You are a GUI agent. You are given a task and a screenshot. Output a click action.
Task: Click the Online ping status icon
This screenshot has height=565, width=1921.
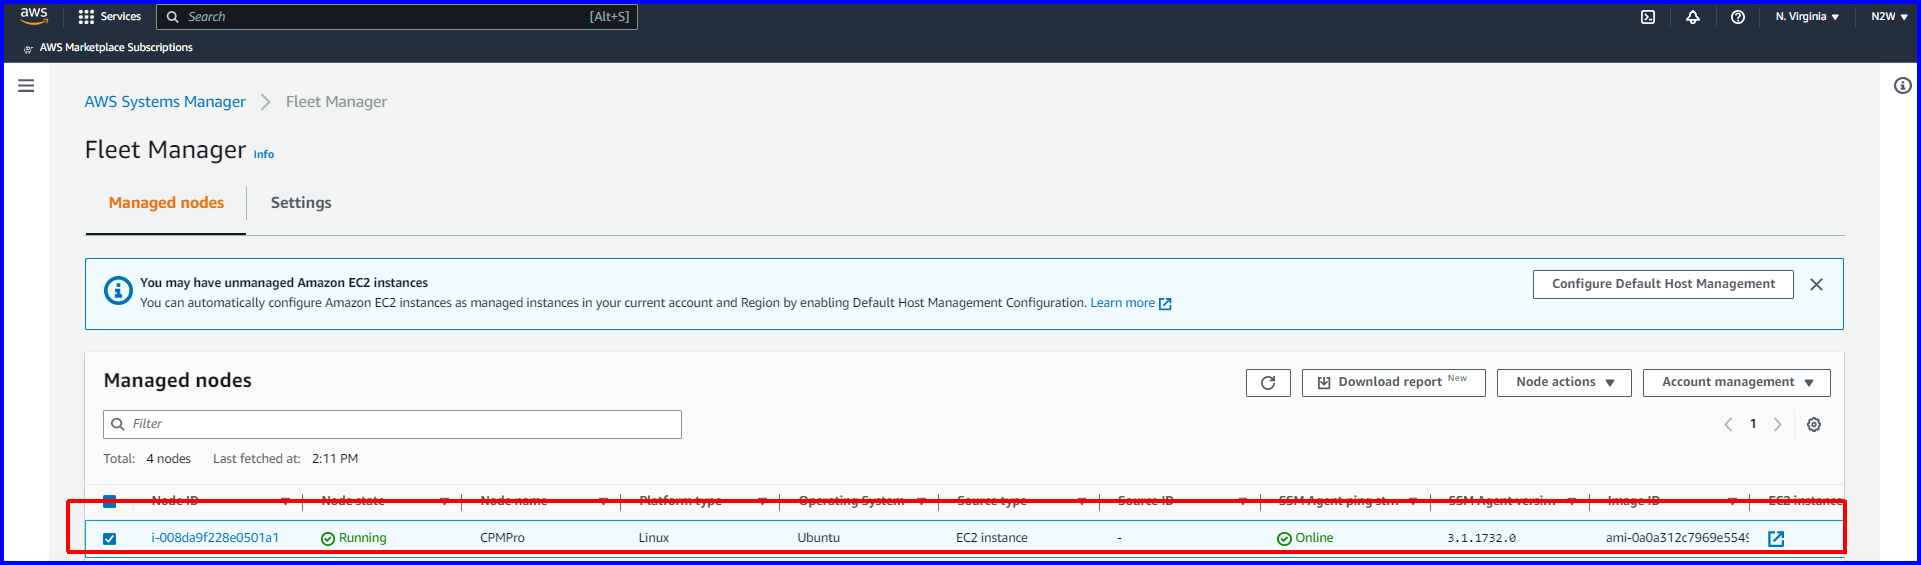point(1284,539)
